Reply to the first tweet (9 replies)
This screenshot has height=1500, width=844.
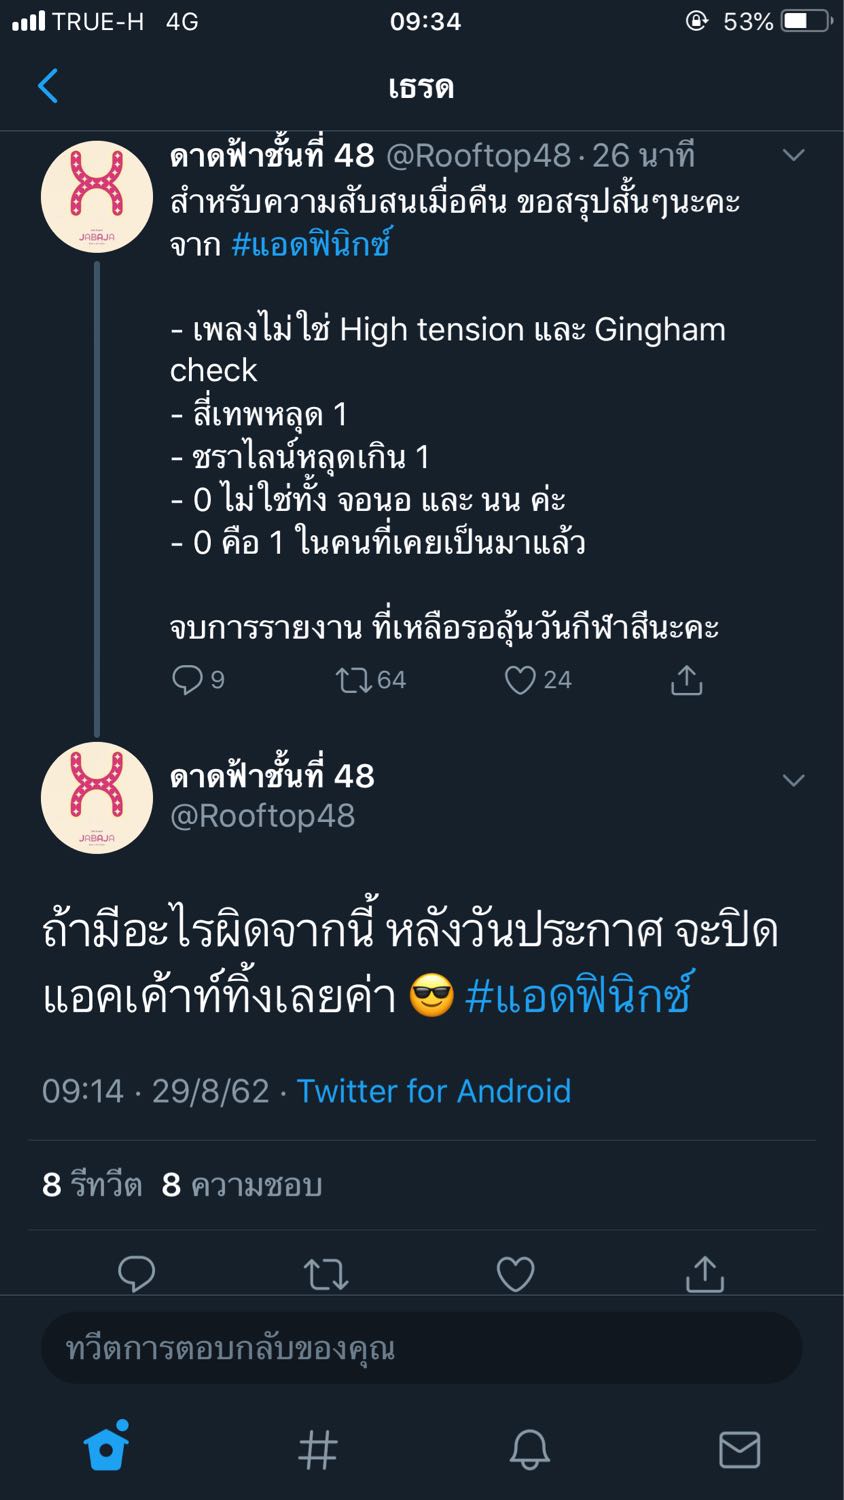click(x=187, y=680)
